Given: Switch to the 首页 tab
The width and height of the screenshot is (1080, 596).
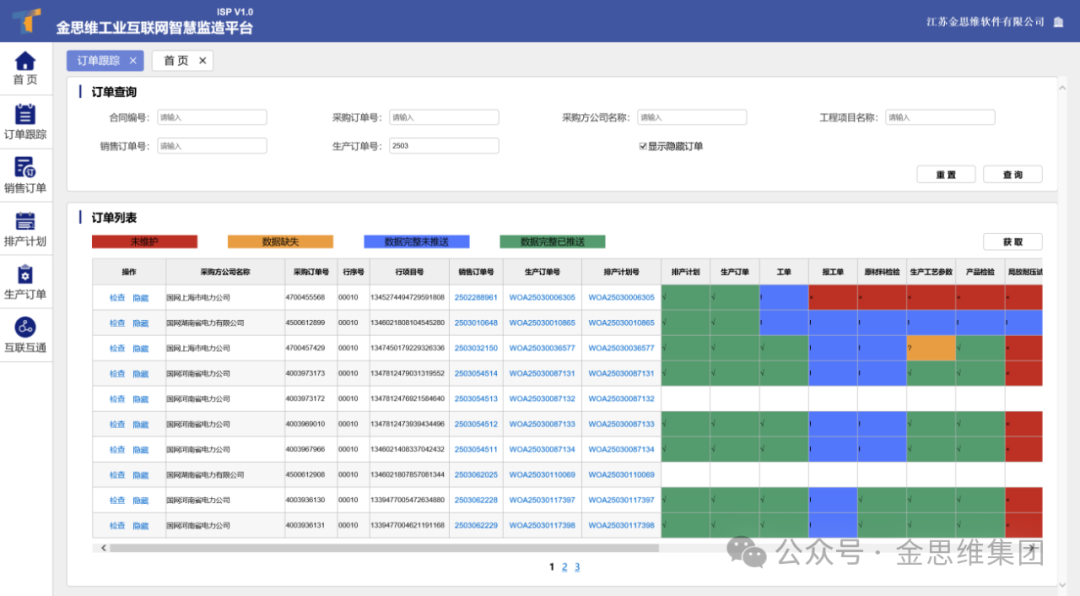Looking at the screenshot, I should (175, 61).
